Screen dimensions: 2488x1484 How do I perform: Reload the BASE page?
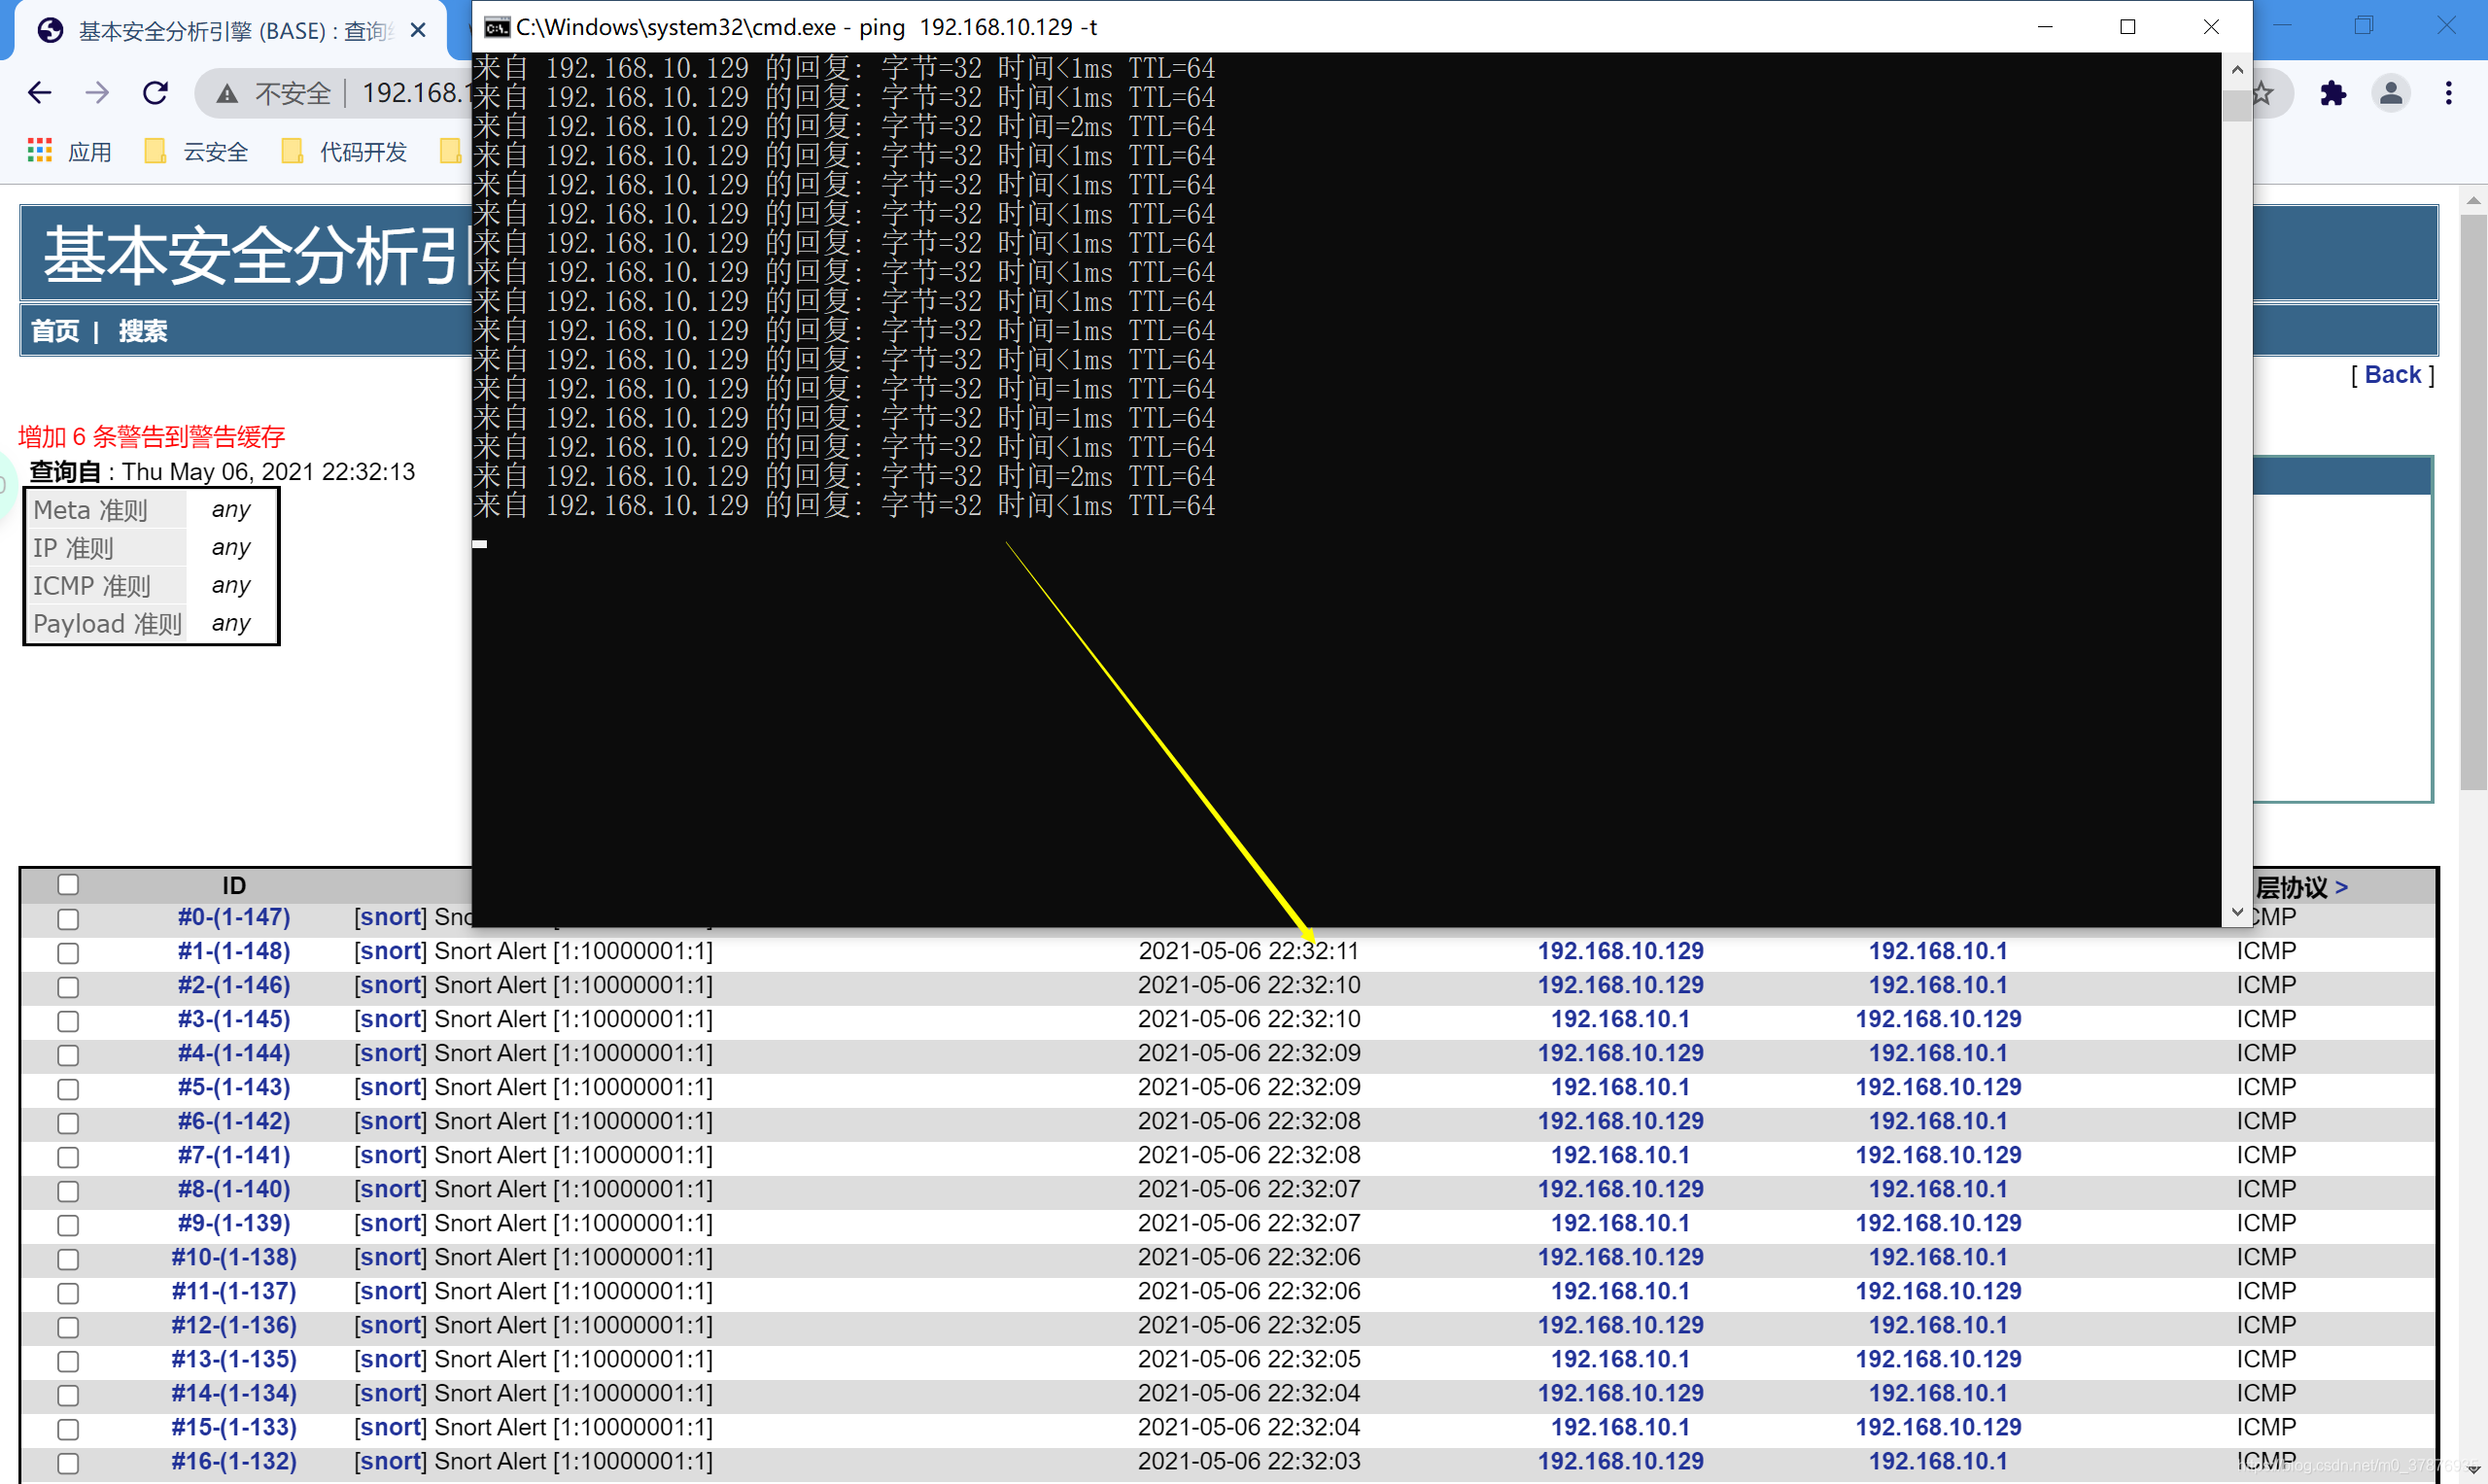tap(155, 93)
